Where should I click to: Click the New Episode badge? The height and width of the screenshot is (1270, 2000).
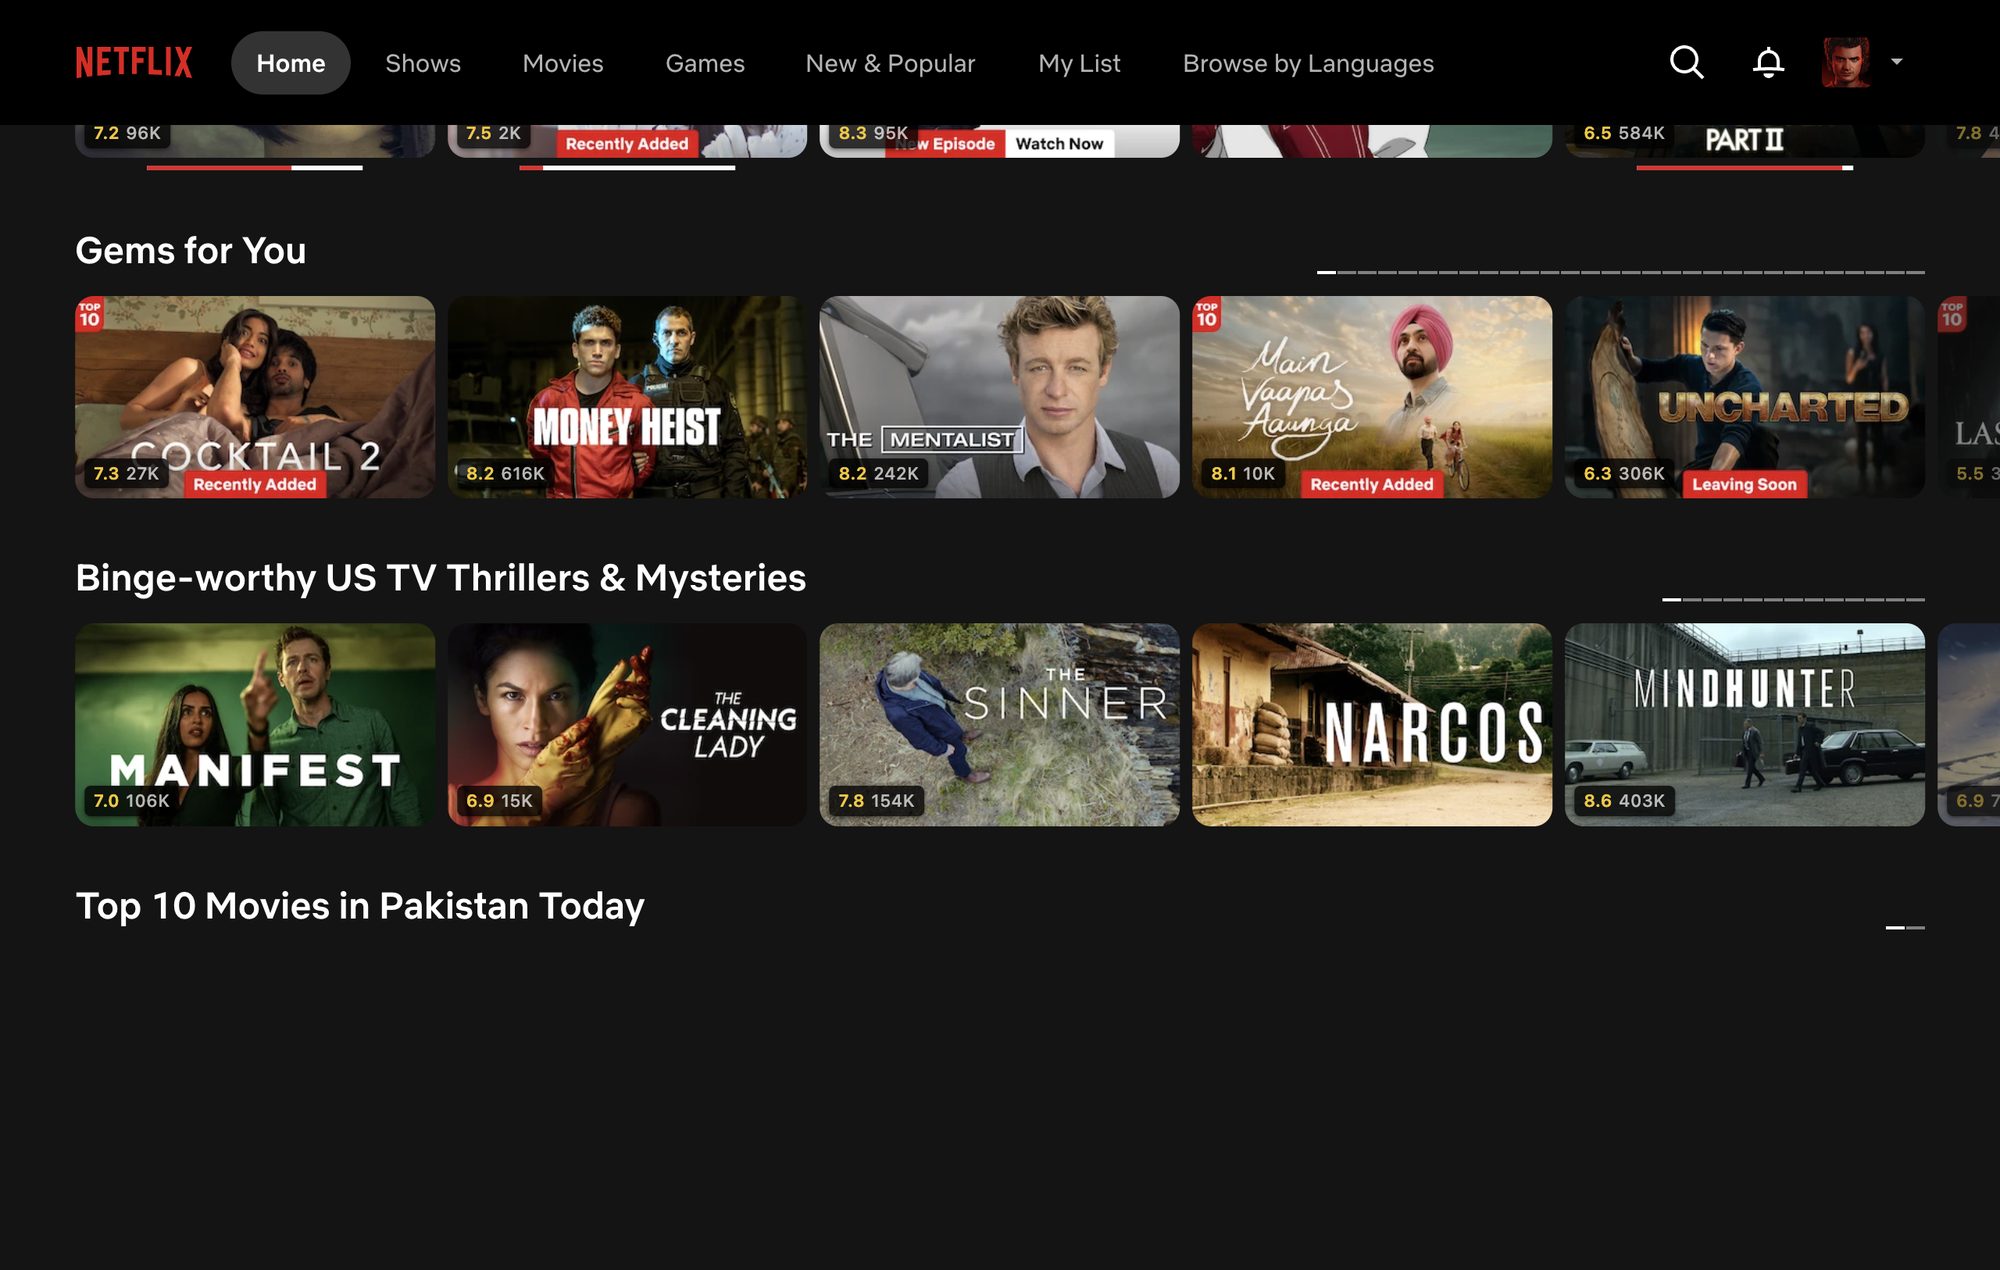[944, 144]
